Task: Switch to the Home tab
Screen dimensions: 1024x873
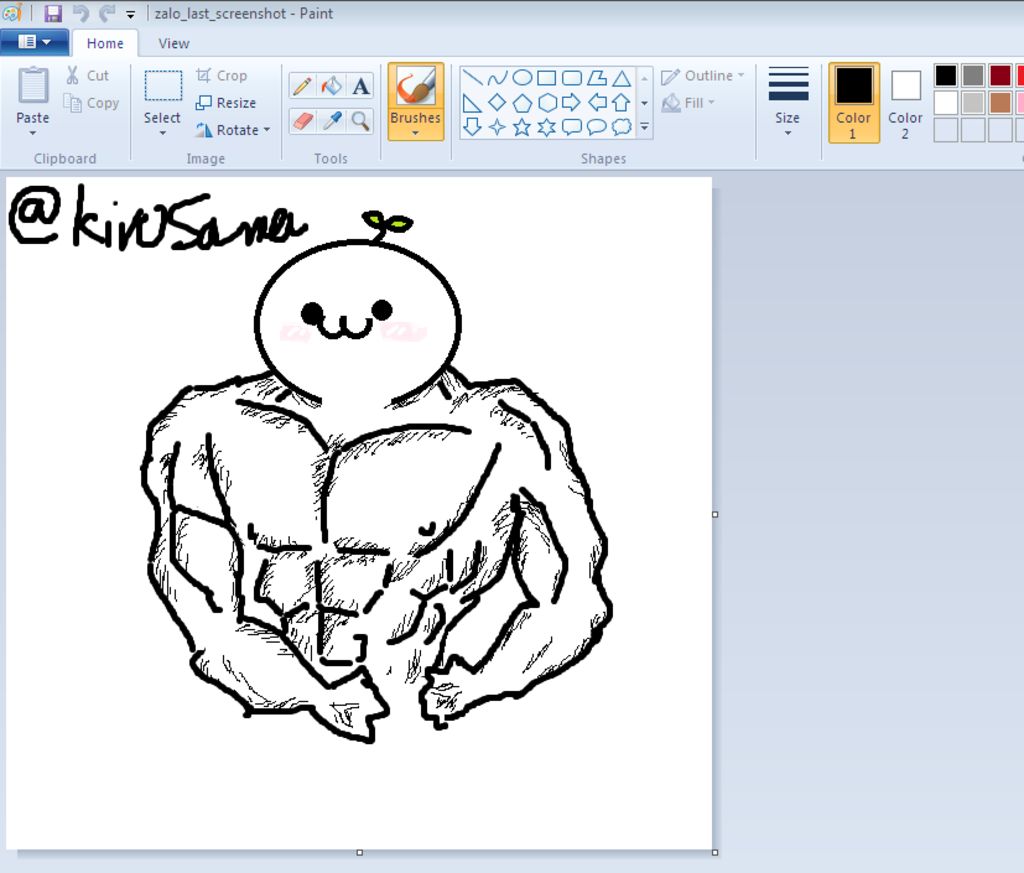Action: click(x=105, y=43)
